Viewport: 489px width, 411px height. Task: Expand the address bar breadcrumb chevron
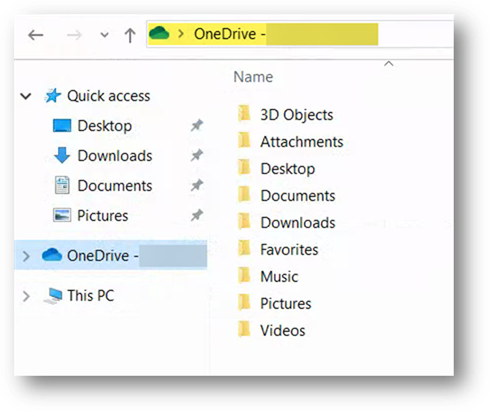pyautogui.click(x=181, y=34)
